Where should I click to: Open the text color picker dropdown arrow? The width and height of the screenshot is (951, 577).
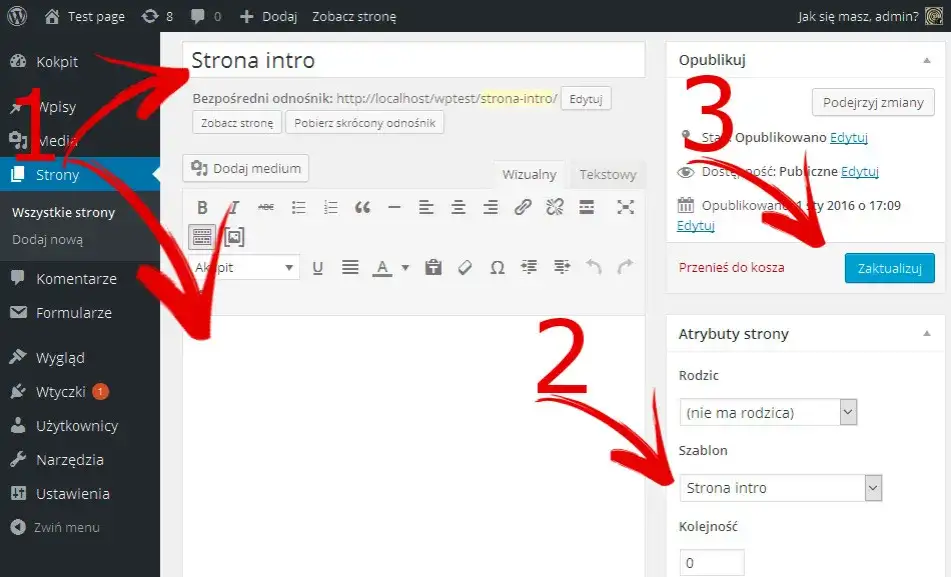click(405, 267)
